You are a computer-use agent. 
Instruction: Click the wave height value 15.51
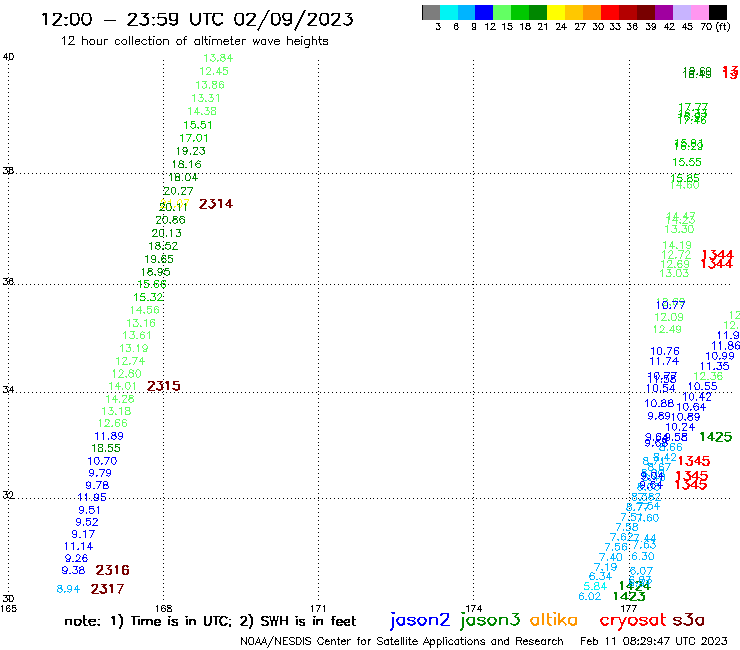[x=198, y=125]
